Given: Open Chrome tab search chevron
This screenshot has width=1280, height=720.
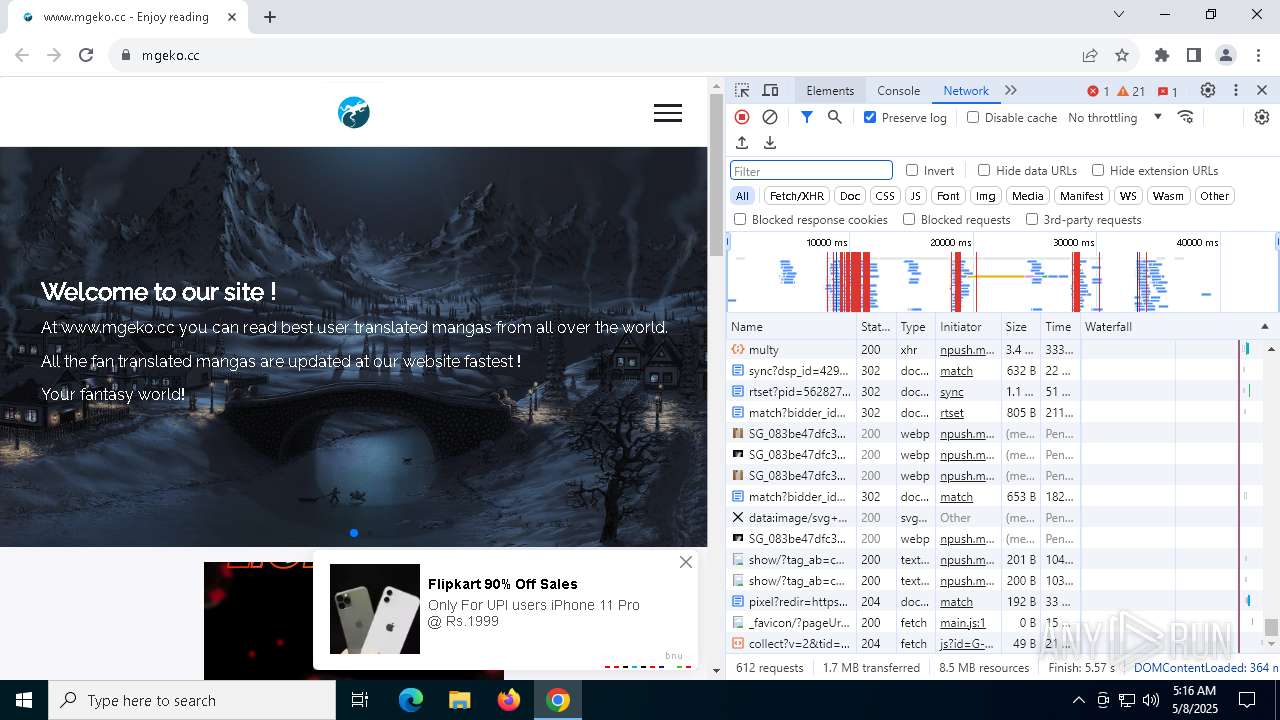Looking at the screenshot, I should (x=1119, y=14).
